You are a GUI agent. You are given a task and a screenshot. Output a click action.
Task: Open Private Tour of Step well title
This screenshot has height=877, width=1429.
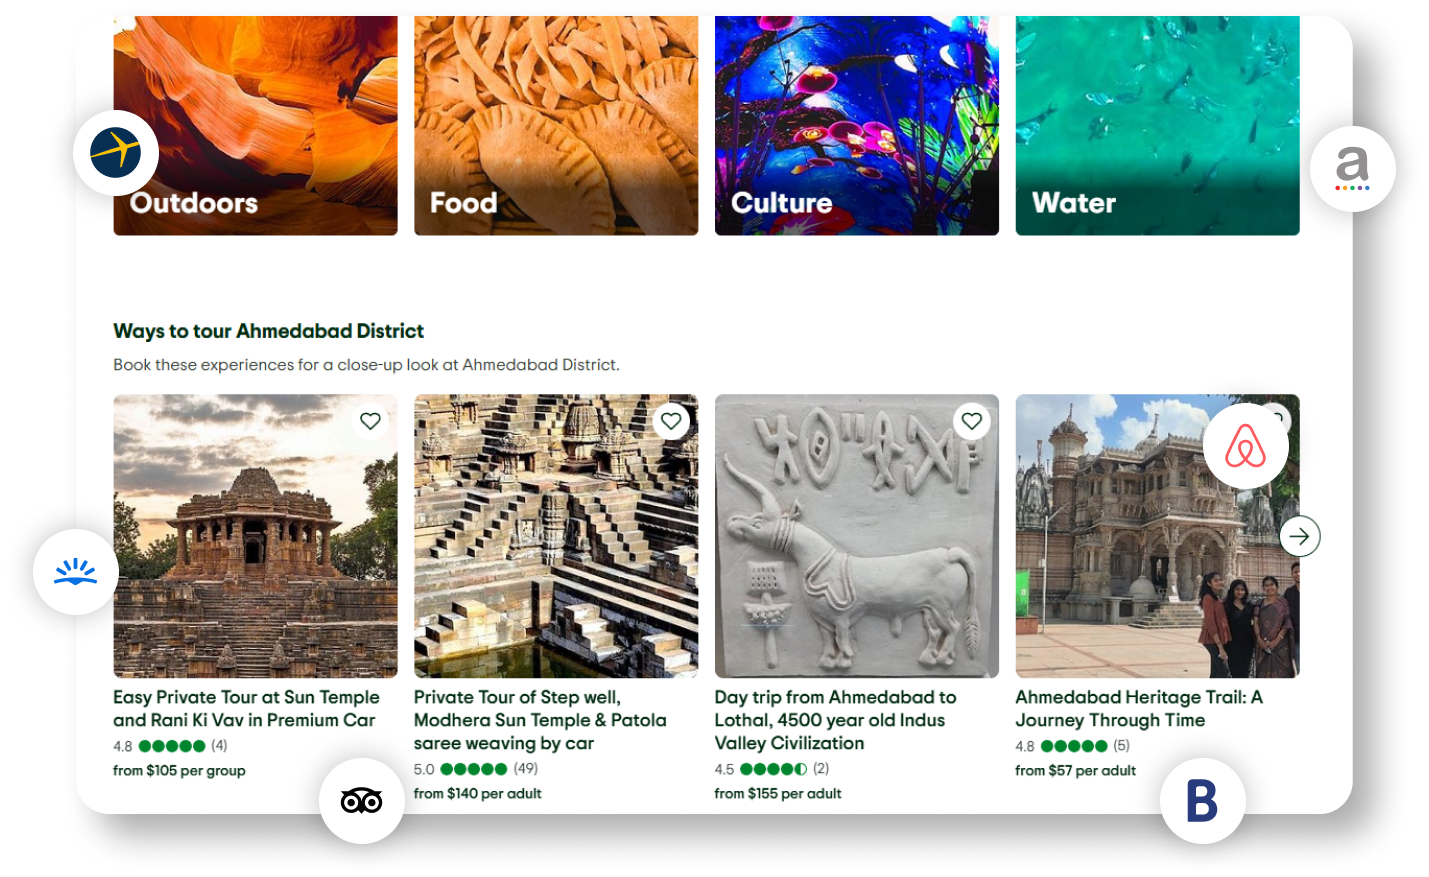540,720
